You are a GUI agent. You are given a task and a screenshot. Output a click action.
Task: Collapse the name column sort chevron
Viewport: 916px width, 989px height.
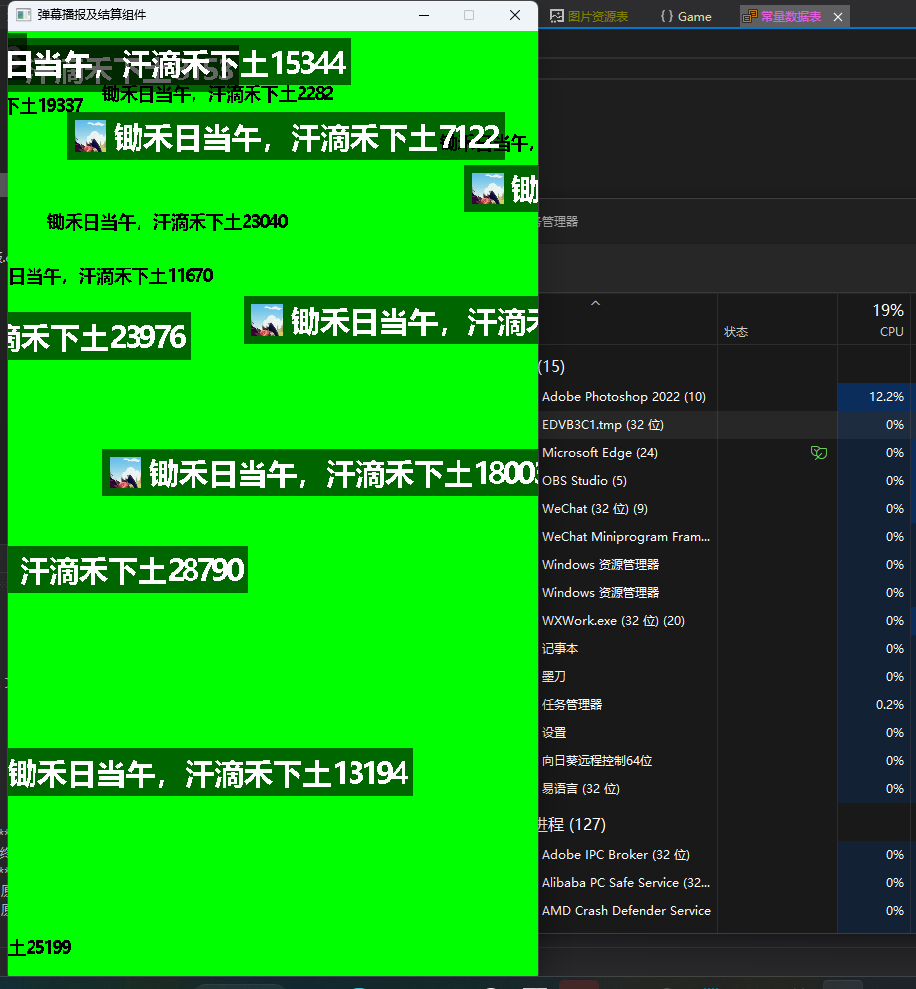click(x=595, y=303)
